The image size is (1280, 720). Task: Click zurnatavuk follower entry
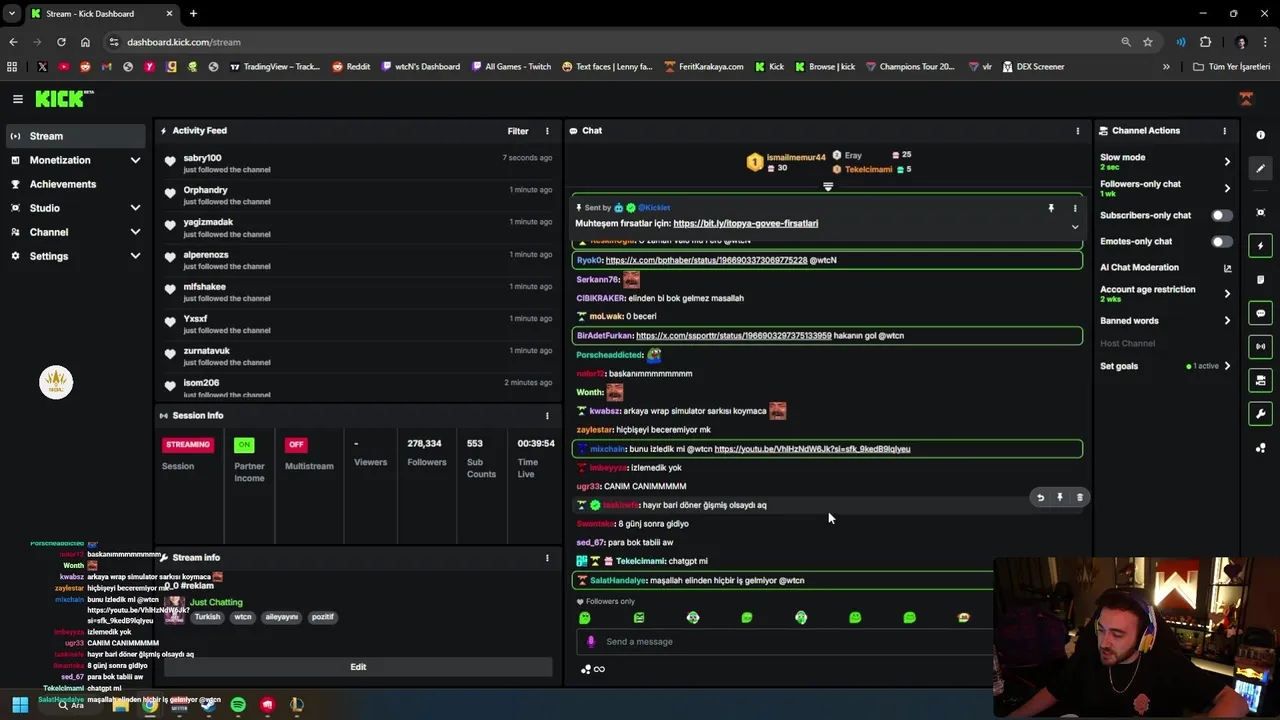point(358,356)
